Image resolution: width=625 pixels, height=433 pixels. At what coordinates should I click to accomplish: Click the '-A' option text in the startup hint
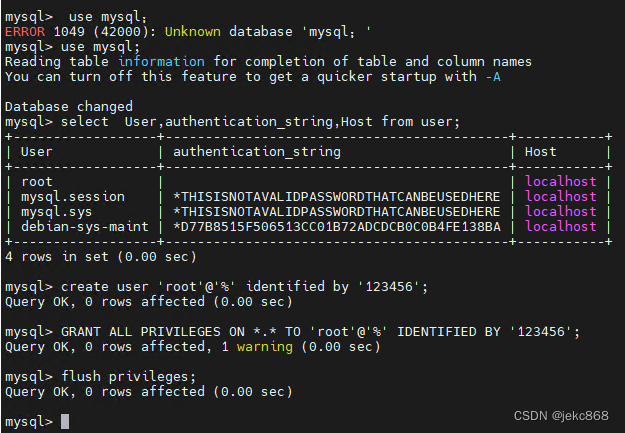tap(493, 77)
